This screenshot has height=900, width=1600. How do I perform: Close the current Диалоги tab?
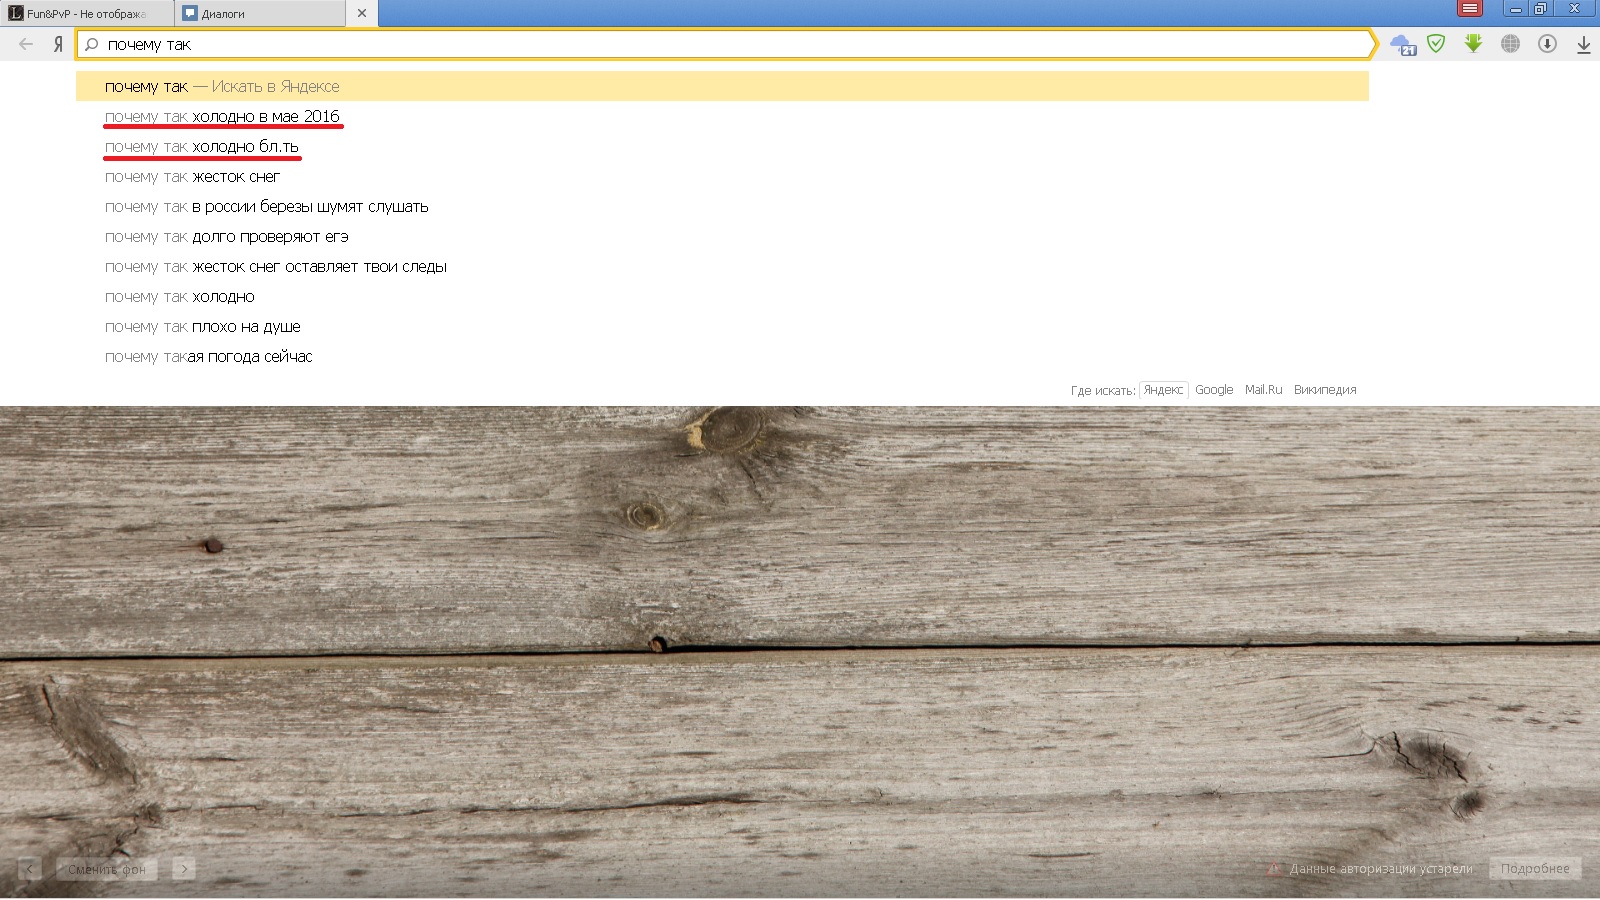[x=362, y=13]
